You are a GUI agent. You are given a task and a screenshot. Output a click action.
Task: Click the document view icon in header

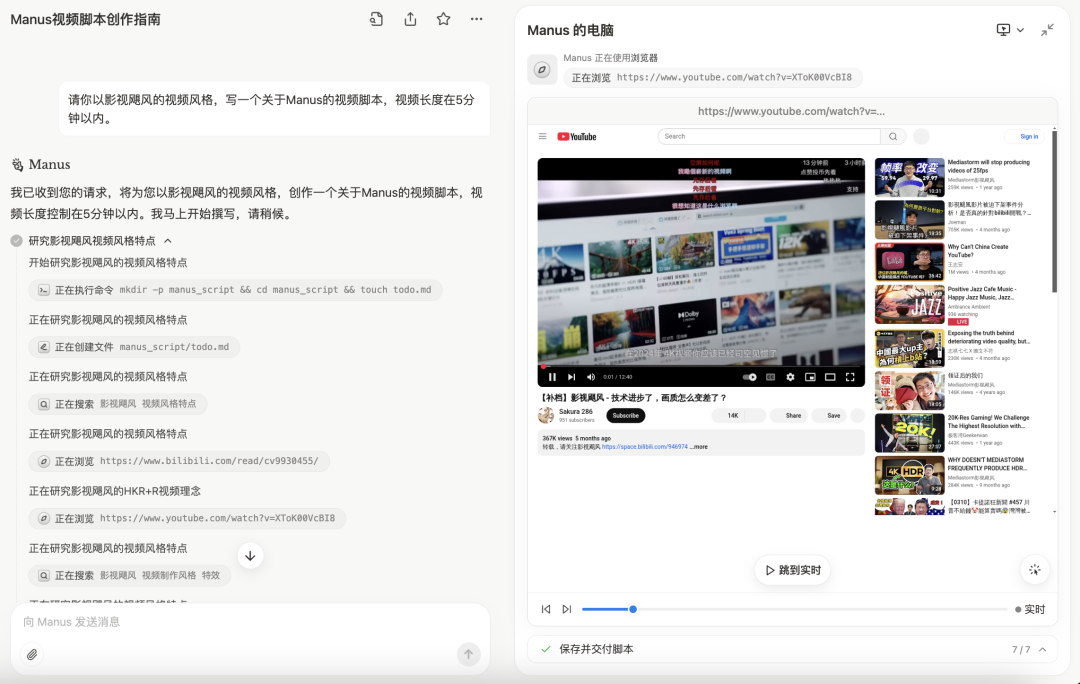[376, 19]
